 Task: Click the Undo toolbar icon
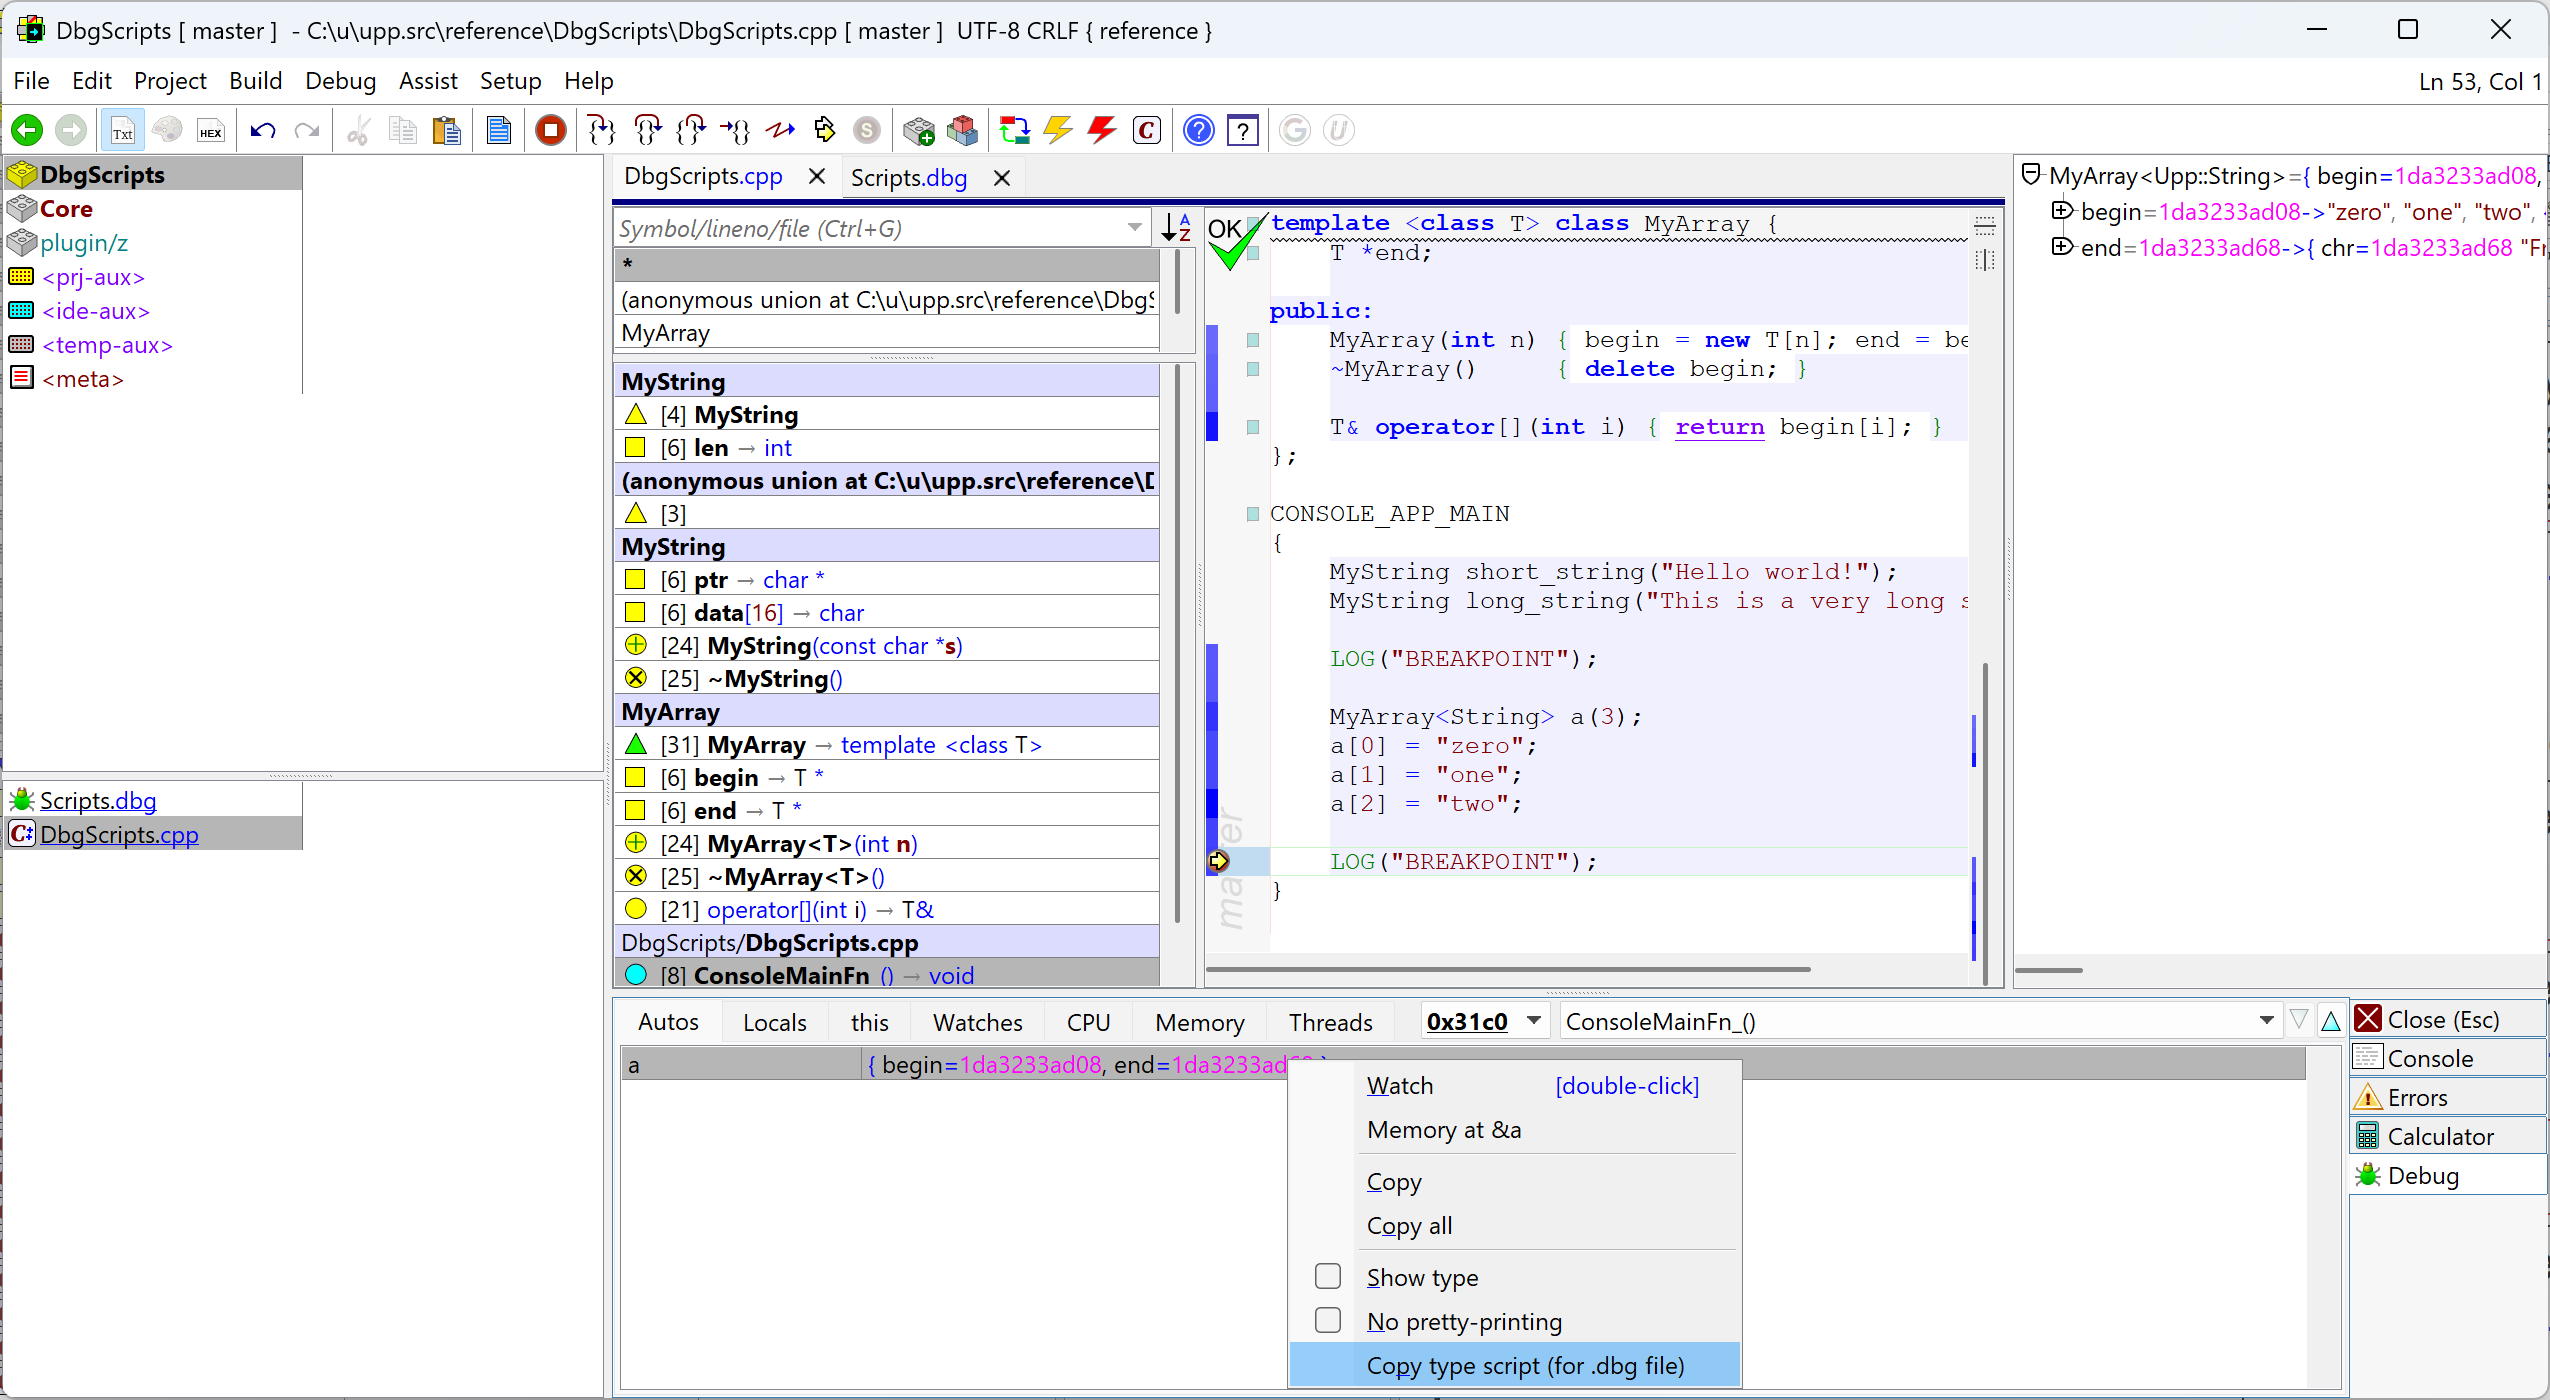click(x=263, y=131)
